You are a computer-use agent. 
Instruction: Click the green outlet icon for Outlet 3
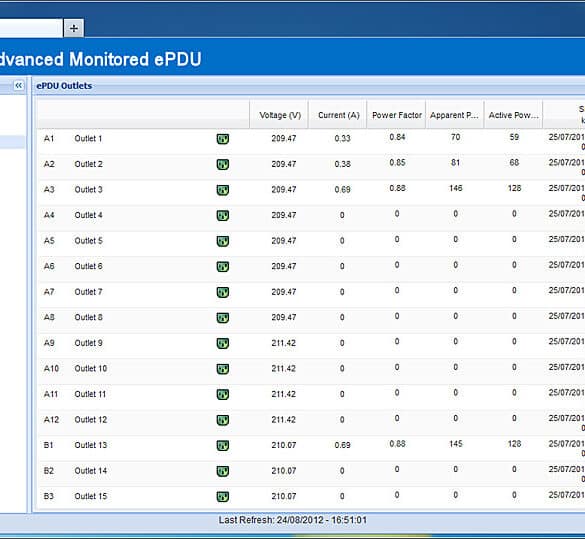pos(223,190)
